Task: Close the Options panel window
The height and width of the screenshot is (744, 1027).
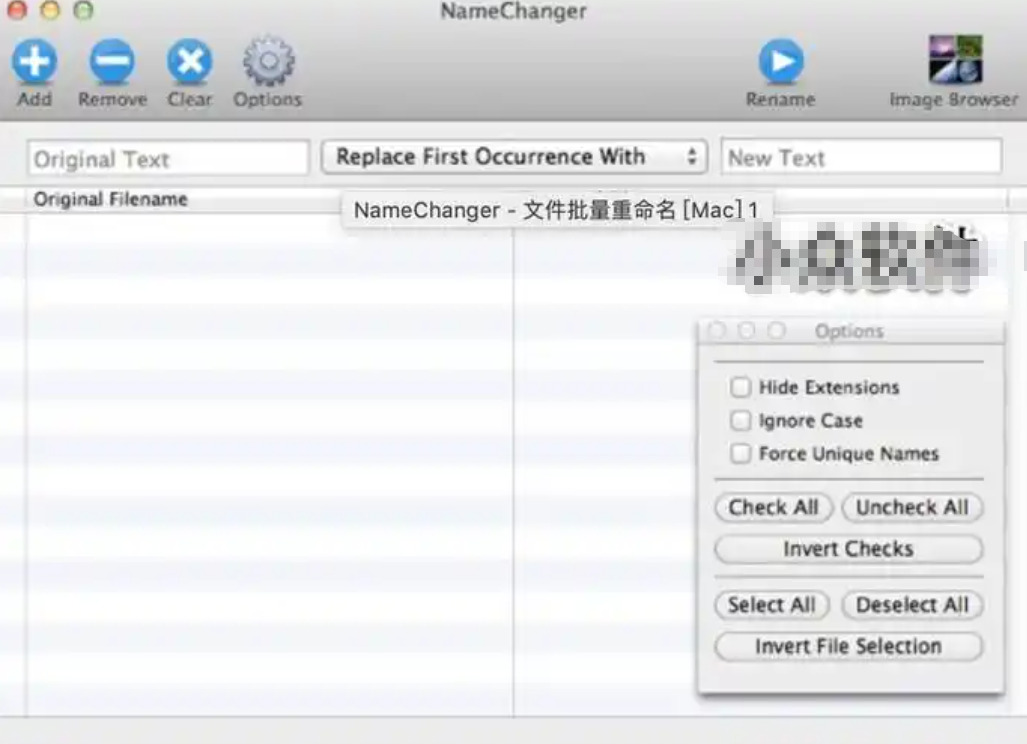Action: click(x=717, y=330)
